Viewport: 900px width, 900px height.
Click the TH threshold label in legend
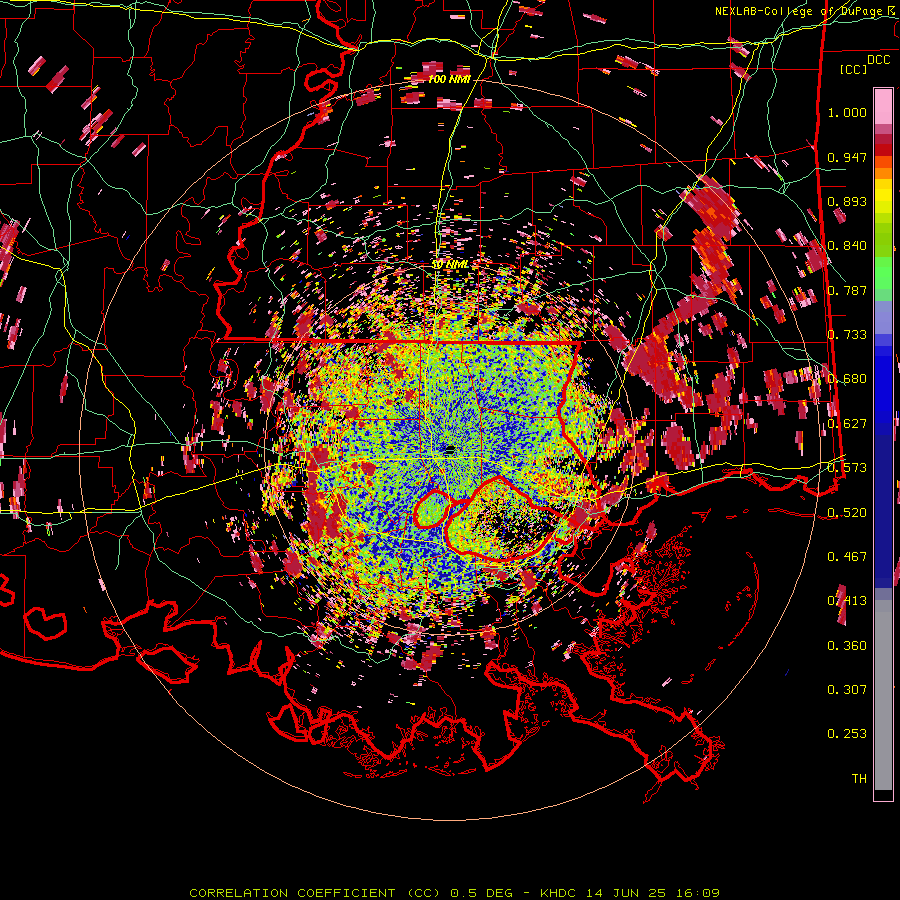(x=859, y=779)
